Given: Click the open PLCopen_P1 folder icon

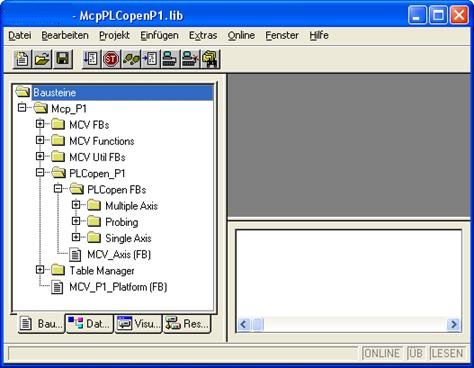Looking at the screenshot, I should [x=59, y=173].
